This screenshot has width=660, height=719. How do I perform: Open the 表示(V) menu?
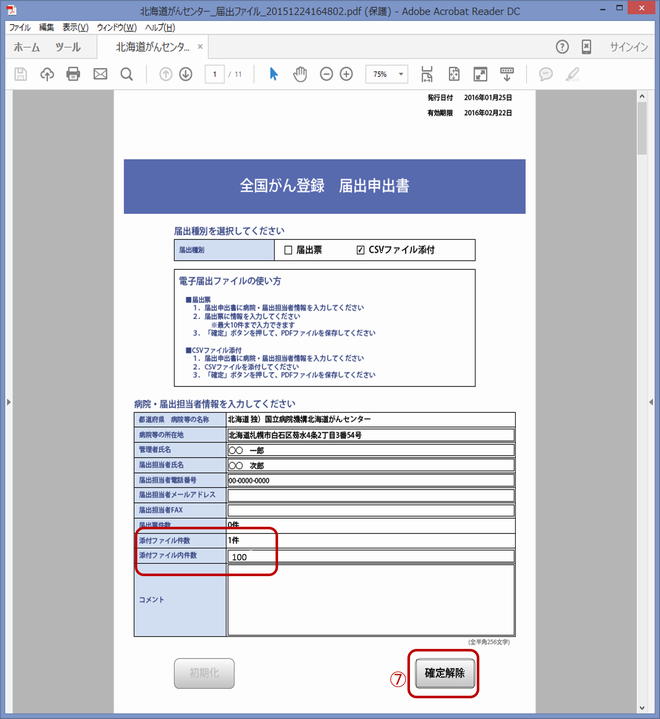click(x=76, y=28)
